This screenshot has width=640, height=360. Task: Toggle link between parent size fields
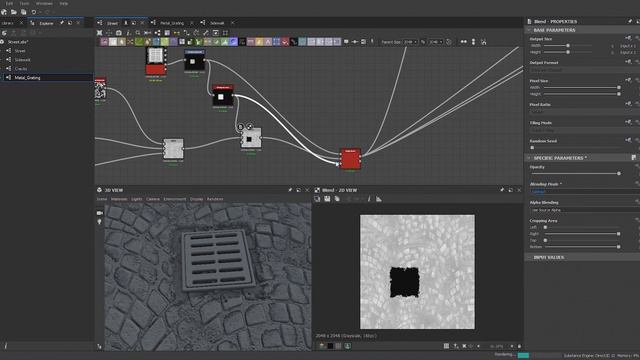(x=423, y=42)
